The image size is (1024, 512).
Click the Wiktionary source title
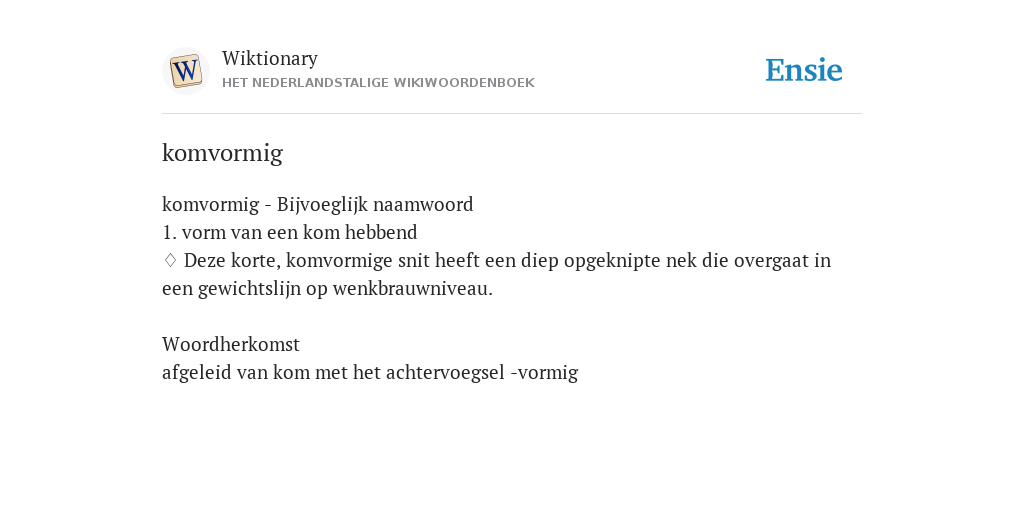[x=270, y=58]
